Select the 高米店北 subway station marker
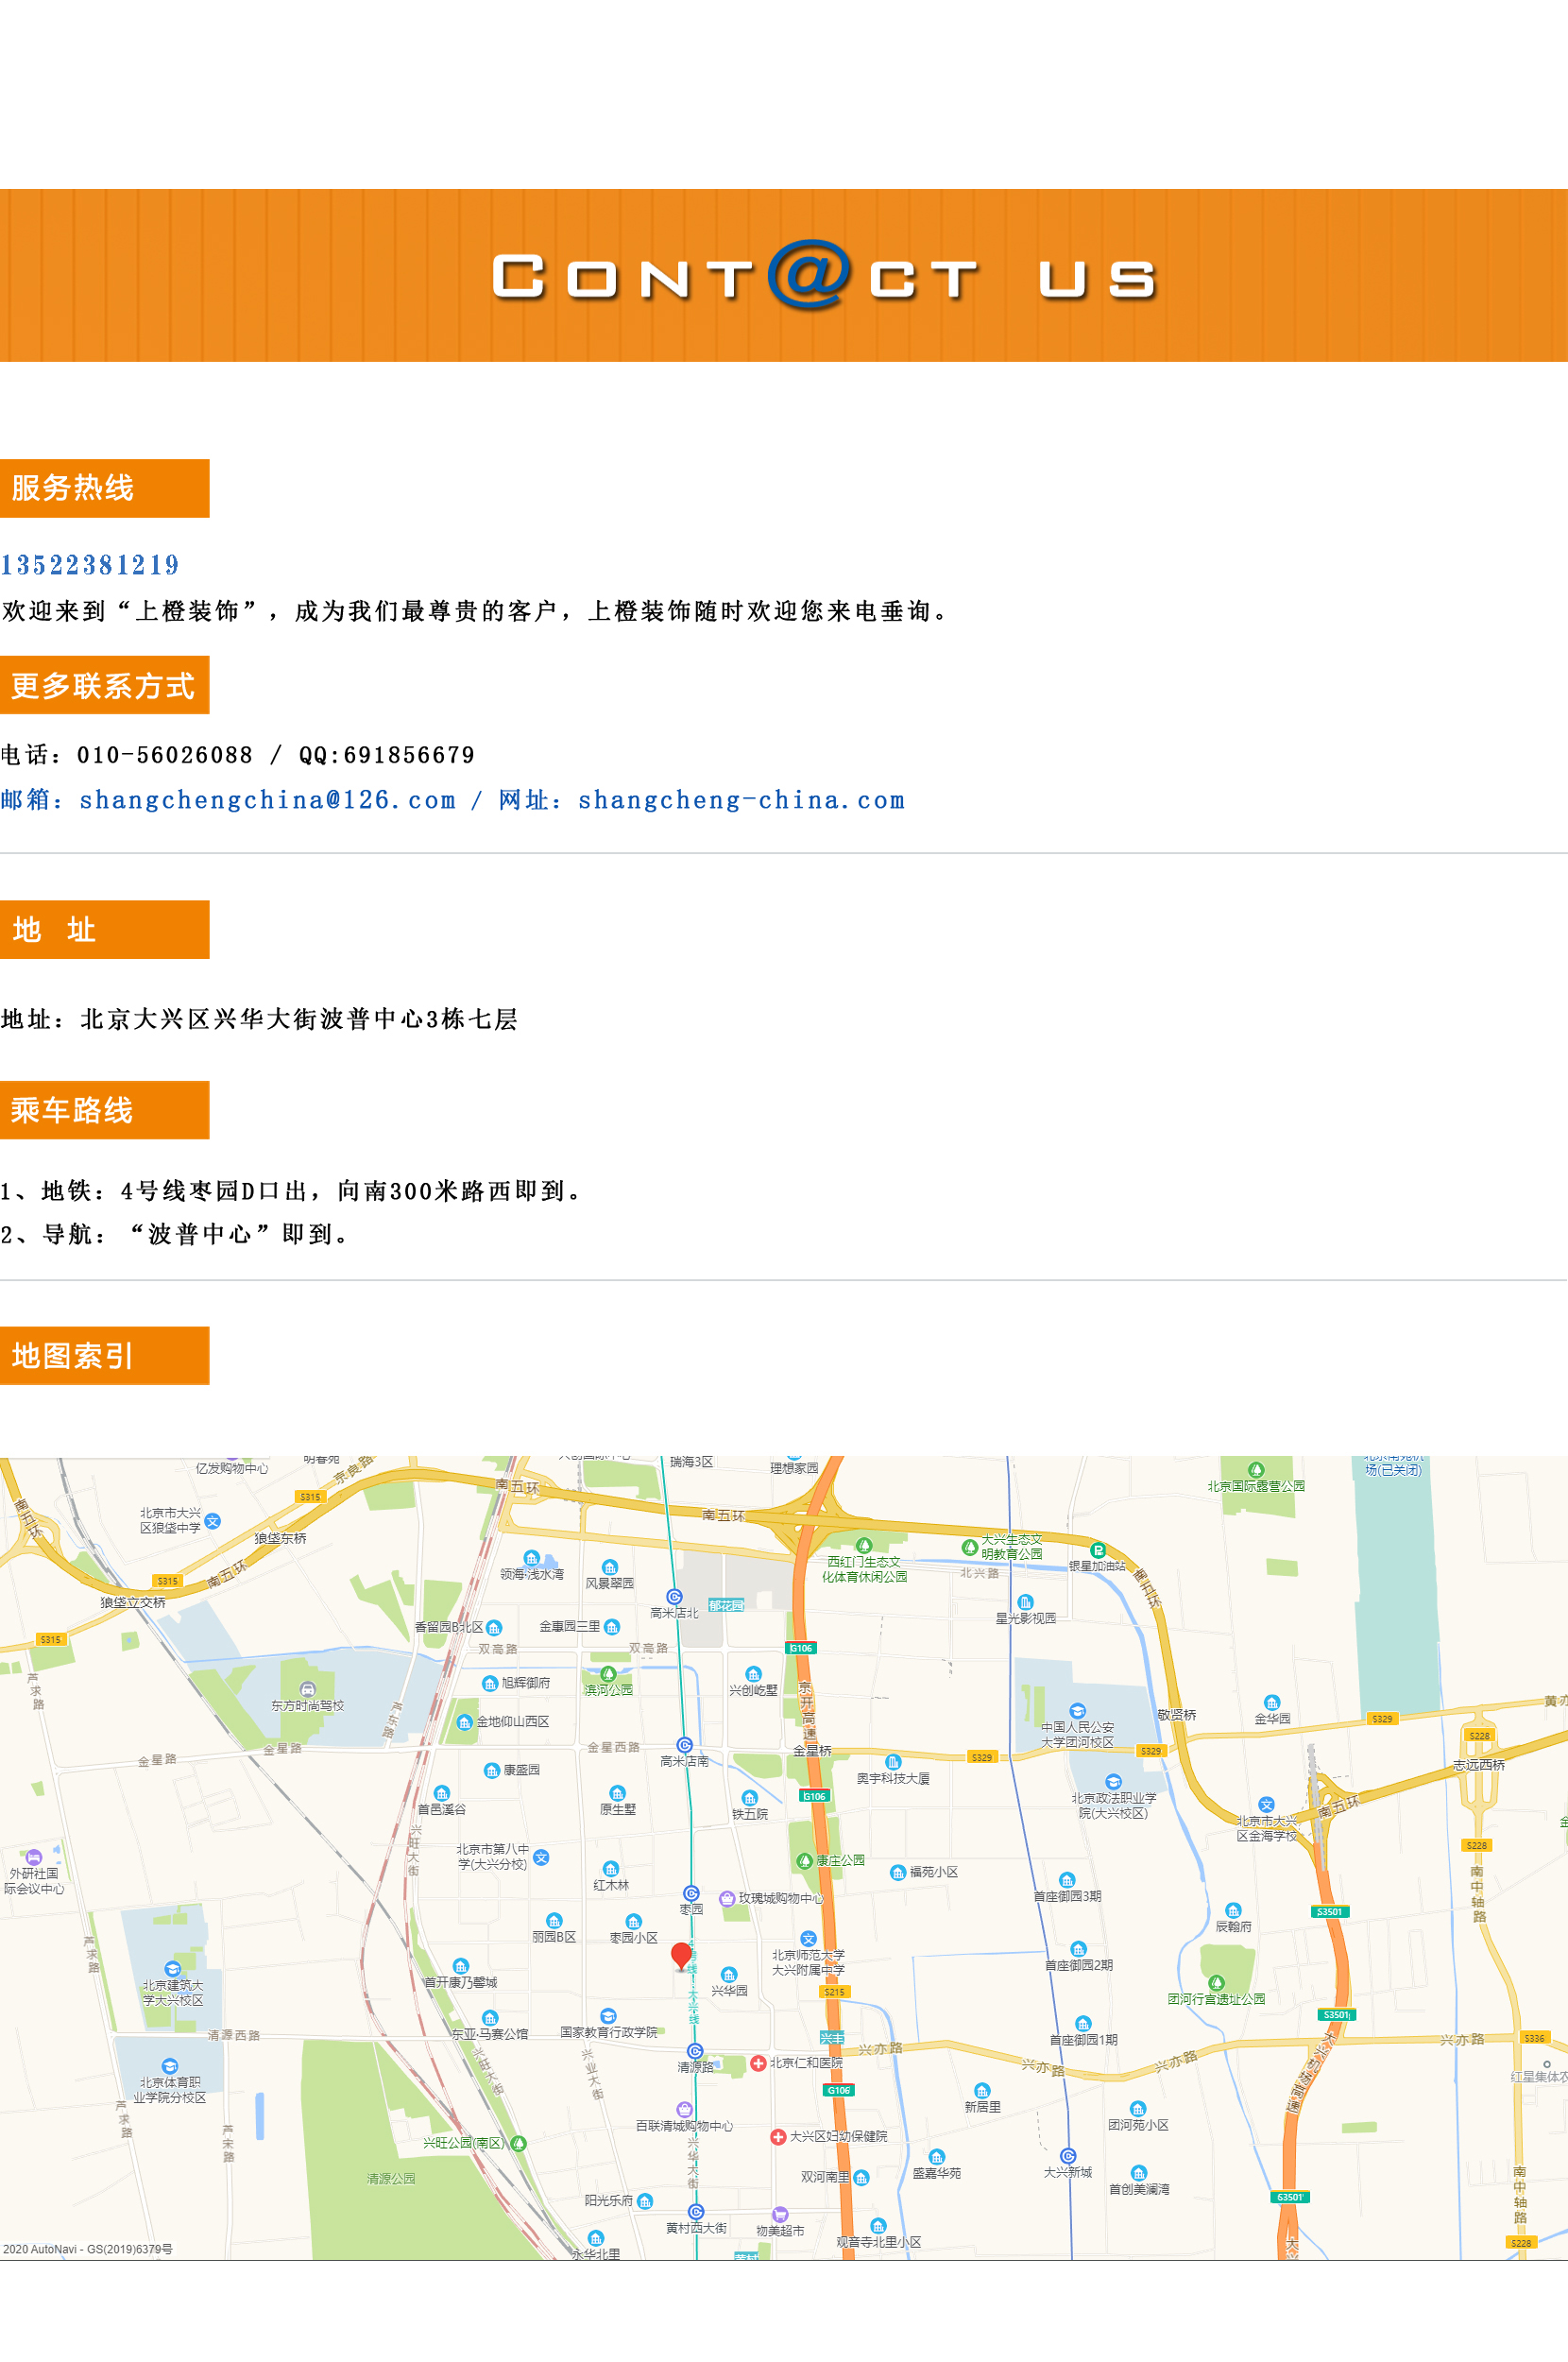Viewport: 1568px width, 2362px height. click(675, 1597)
